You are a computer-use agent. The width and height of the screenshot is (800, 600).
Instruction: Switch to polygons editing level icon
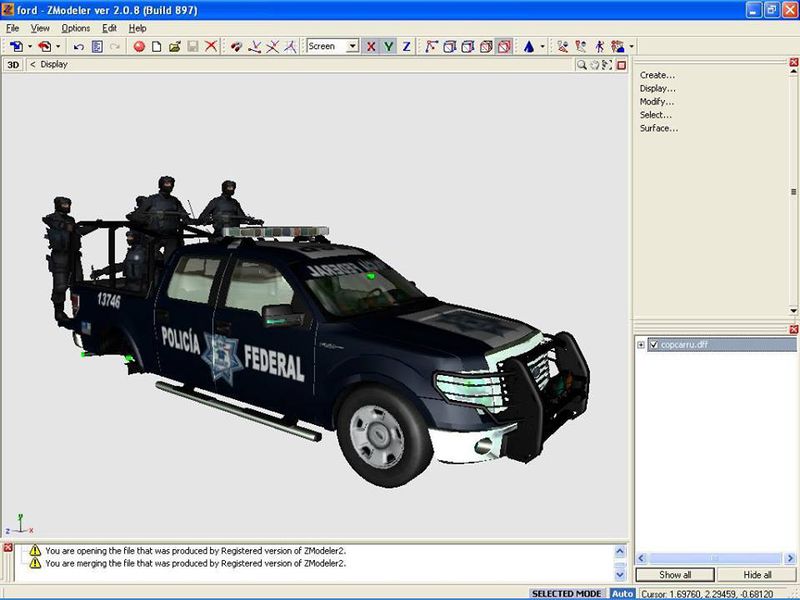coord(468,47)
